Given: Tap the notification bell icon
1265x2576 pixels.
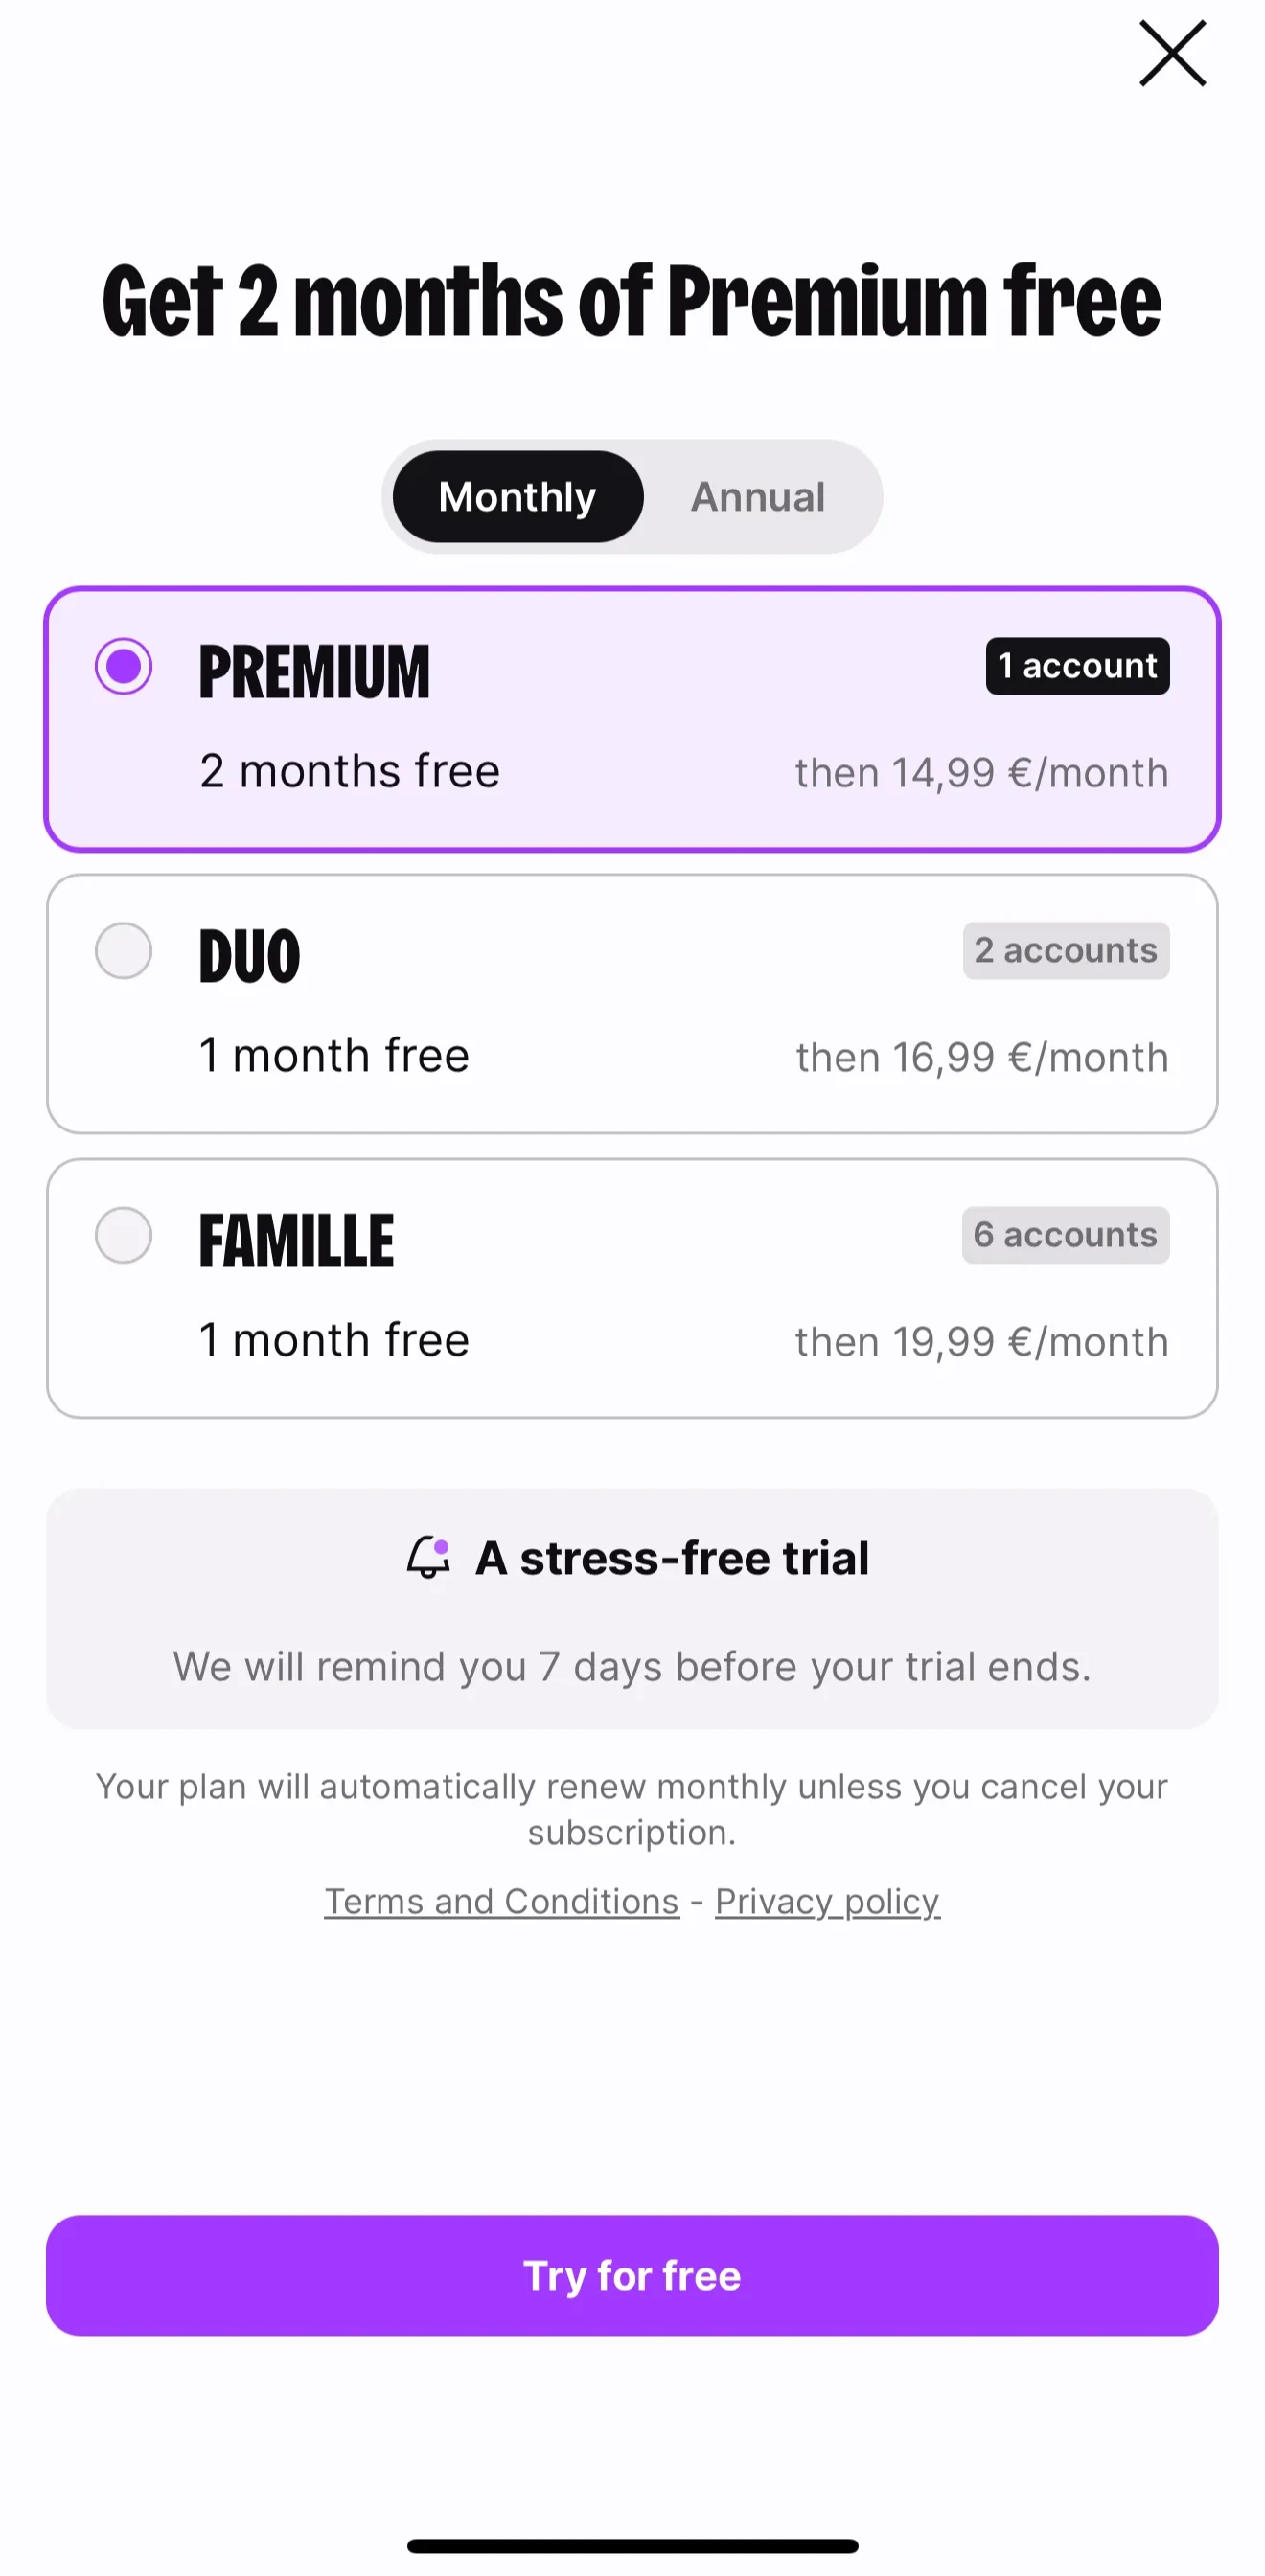Looking at the screenshot, I should [x=428, y=1558].
